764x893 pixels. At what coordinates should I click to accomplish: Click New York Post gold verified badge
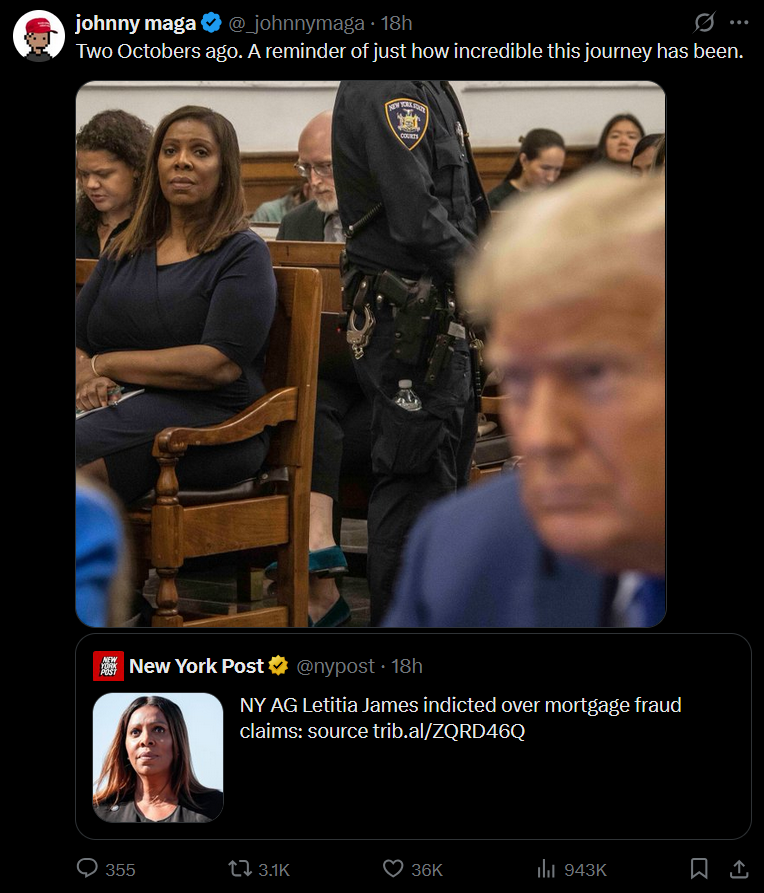coord(279,665)
